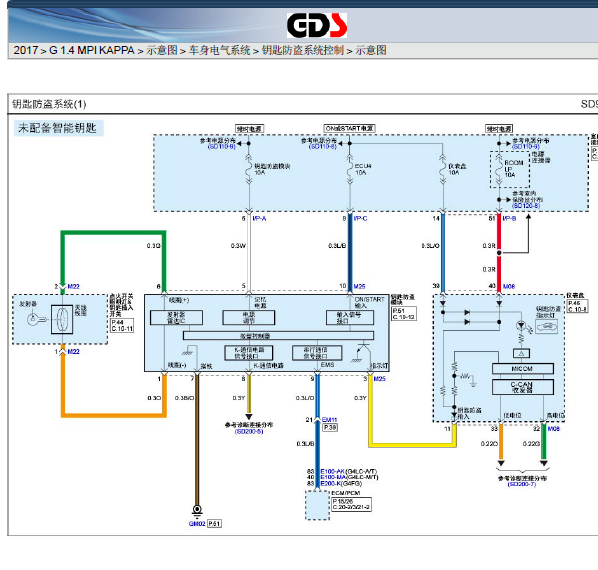The height and width of the screenshot is (570, 598).
Task: Click M22 connector label at pin 2
Action: pos(74,287)
